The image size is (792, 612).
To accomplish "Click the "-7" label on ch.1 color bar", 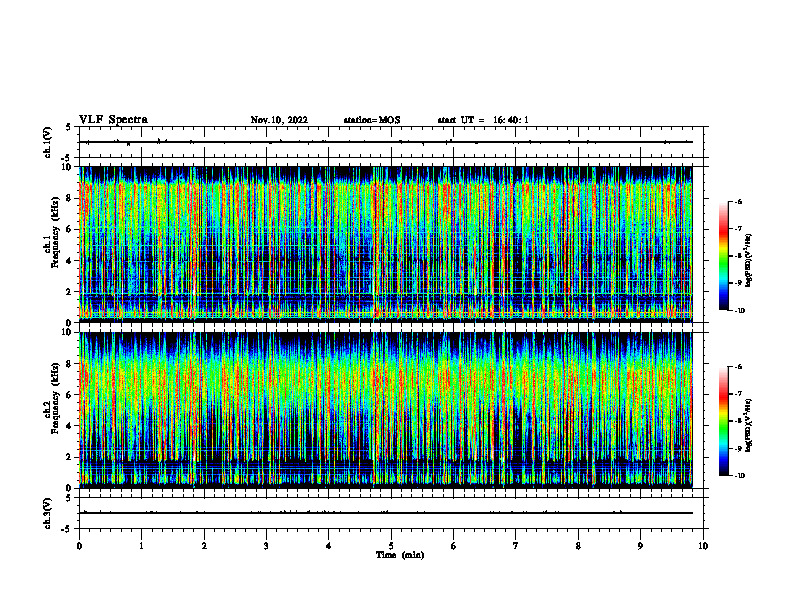I will [x=738, y=229].
